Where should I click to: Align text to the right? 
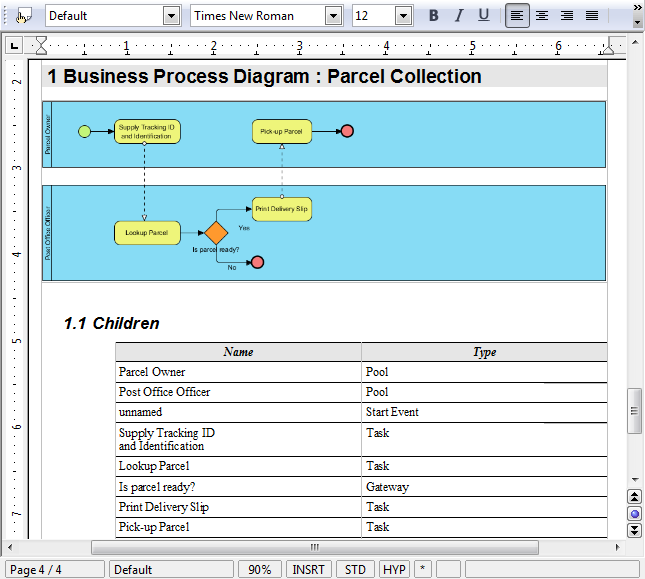coord(567,16)
